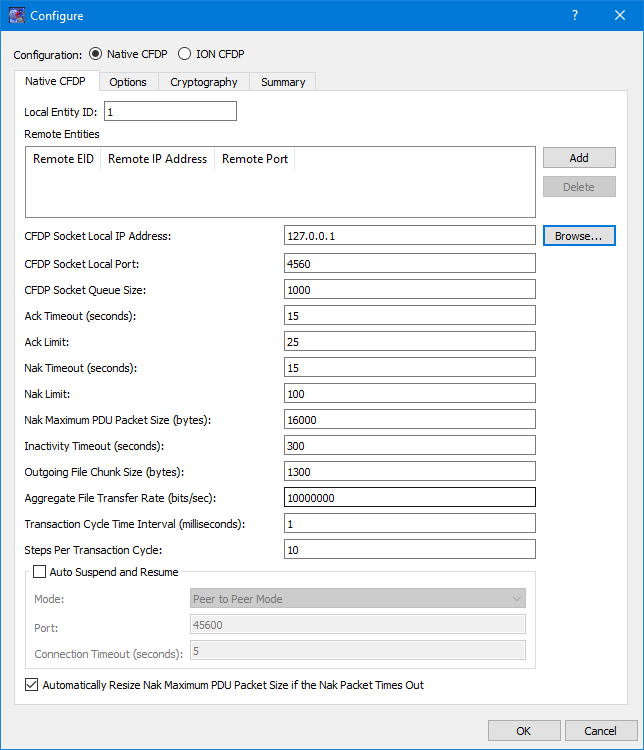Click the Remote IP Address column header
Viewport: 644px width, 750px height.
click(157, 159)
